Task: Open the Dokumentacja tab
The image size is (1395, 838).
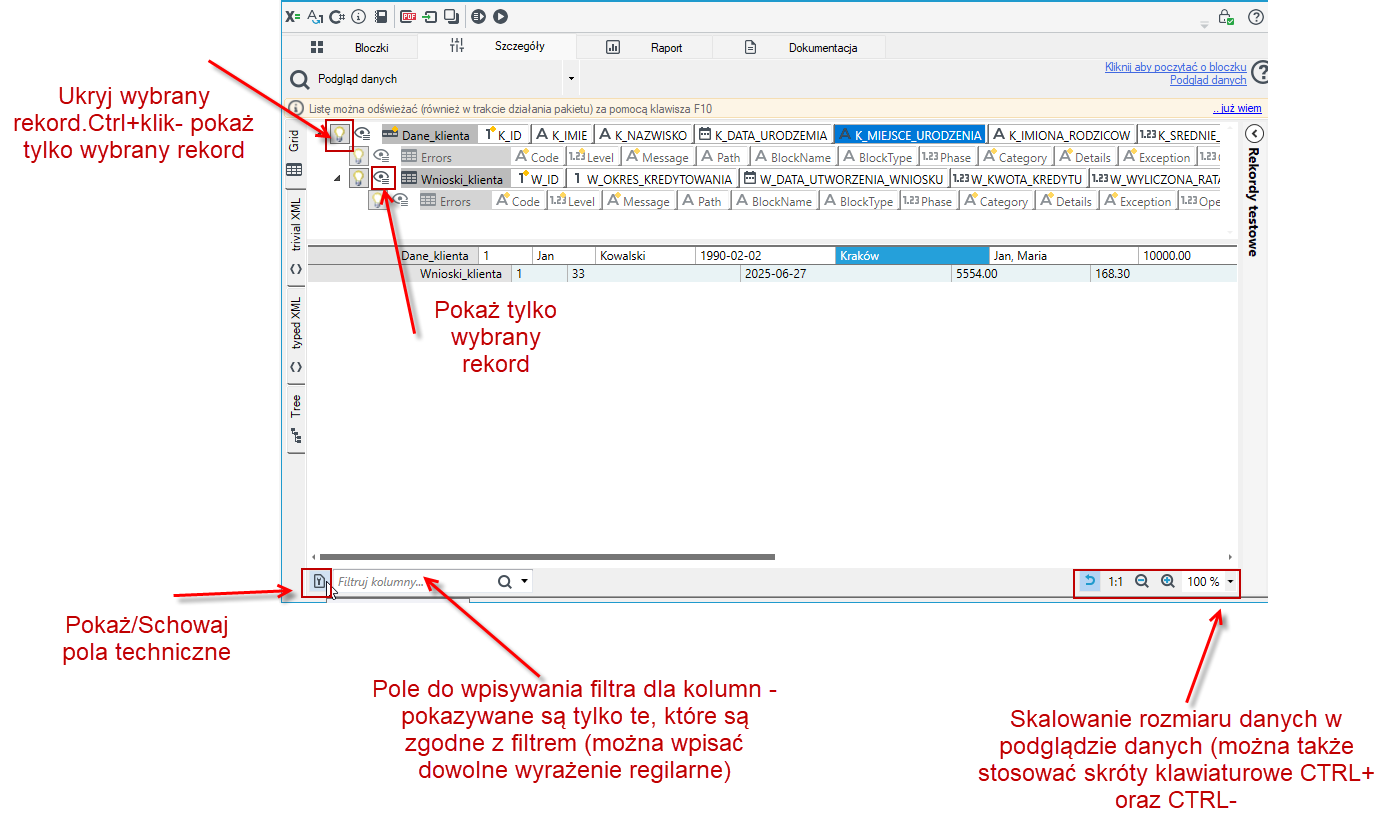Action: (x=799, y=47)
